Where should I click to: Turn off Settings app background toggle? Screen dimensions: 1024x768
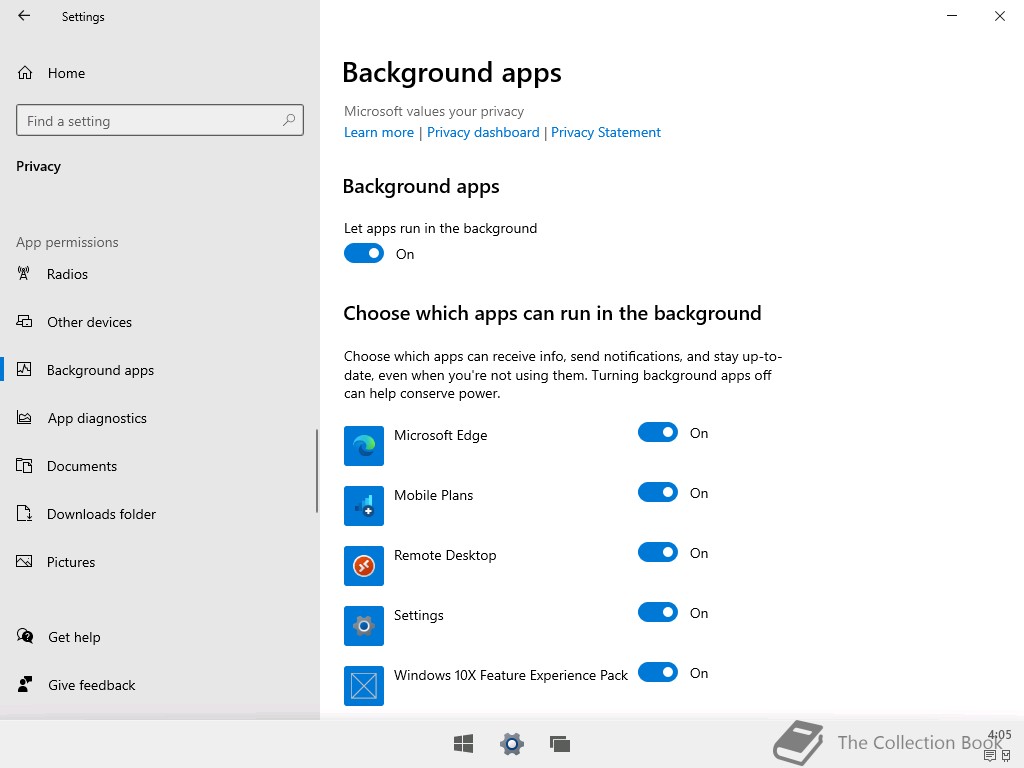pos(658,613)
